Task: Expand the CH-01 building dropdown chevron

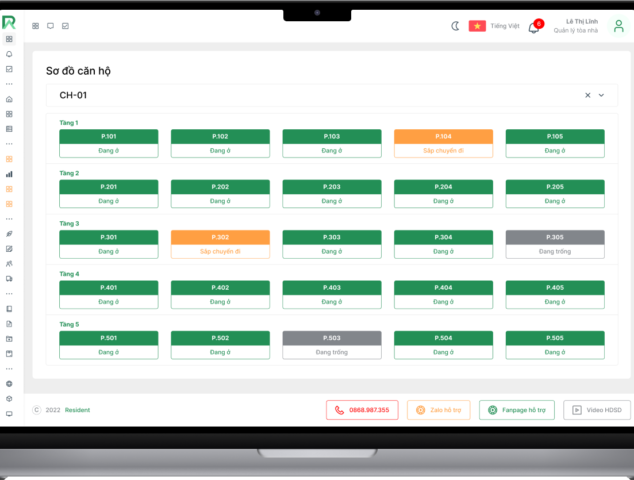Action: tap(601, 95)
